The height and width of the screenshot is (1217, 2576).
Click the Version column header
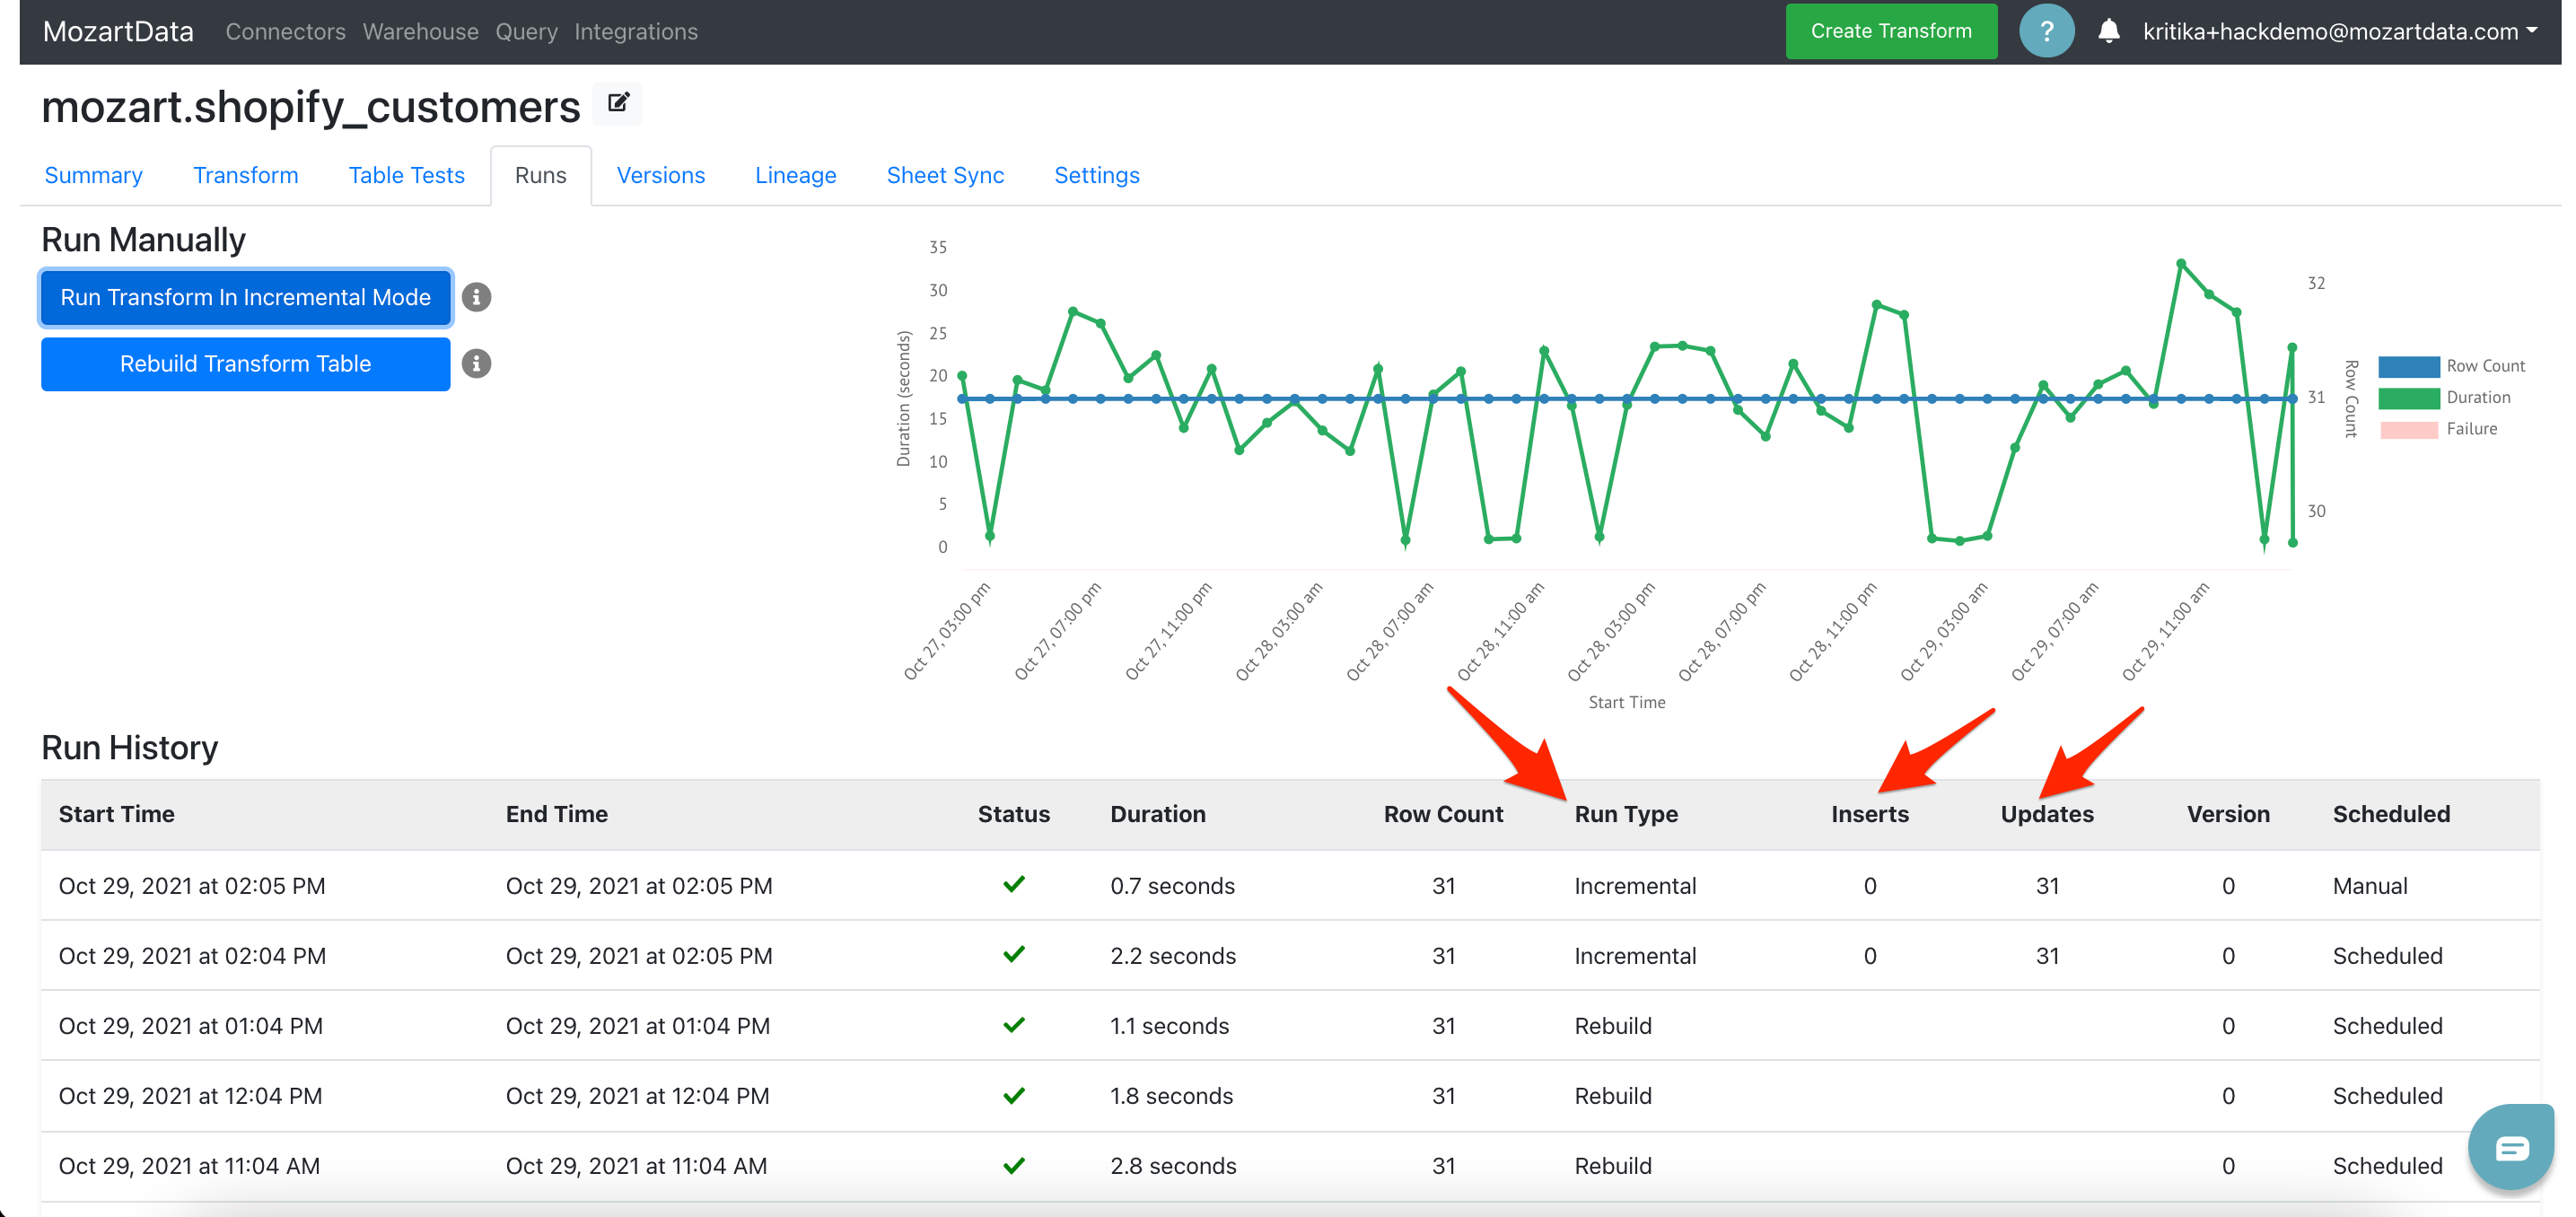[x=2227, y=814]
